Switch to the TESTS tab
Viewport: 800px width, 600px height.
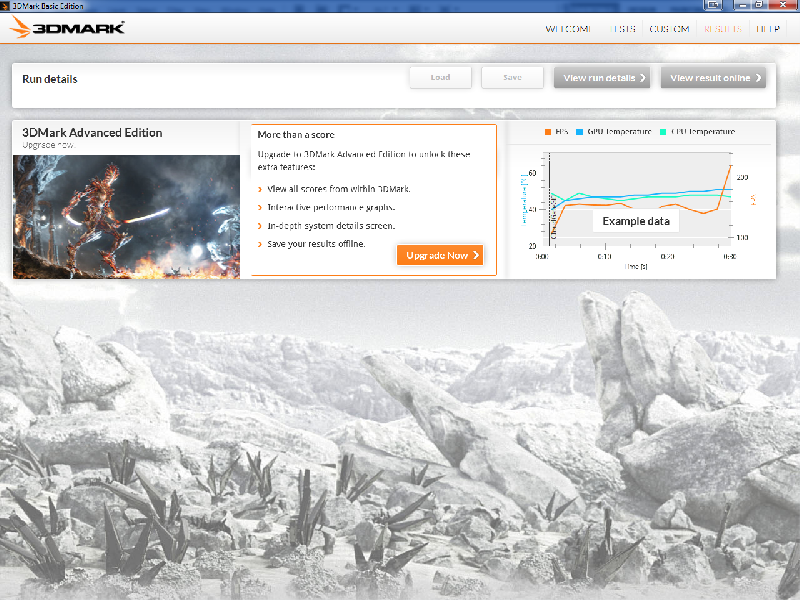[x=623, y=29]
